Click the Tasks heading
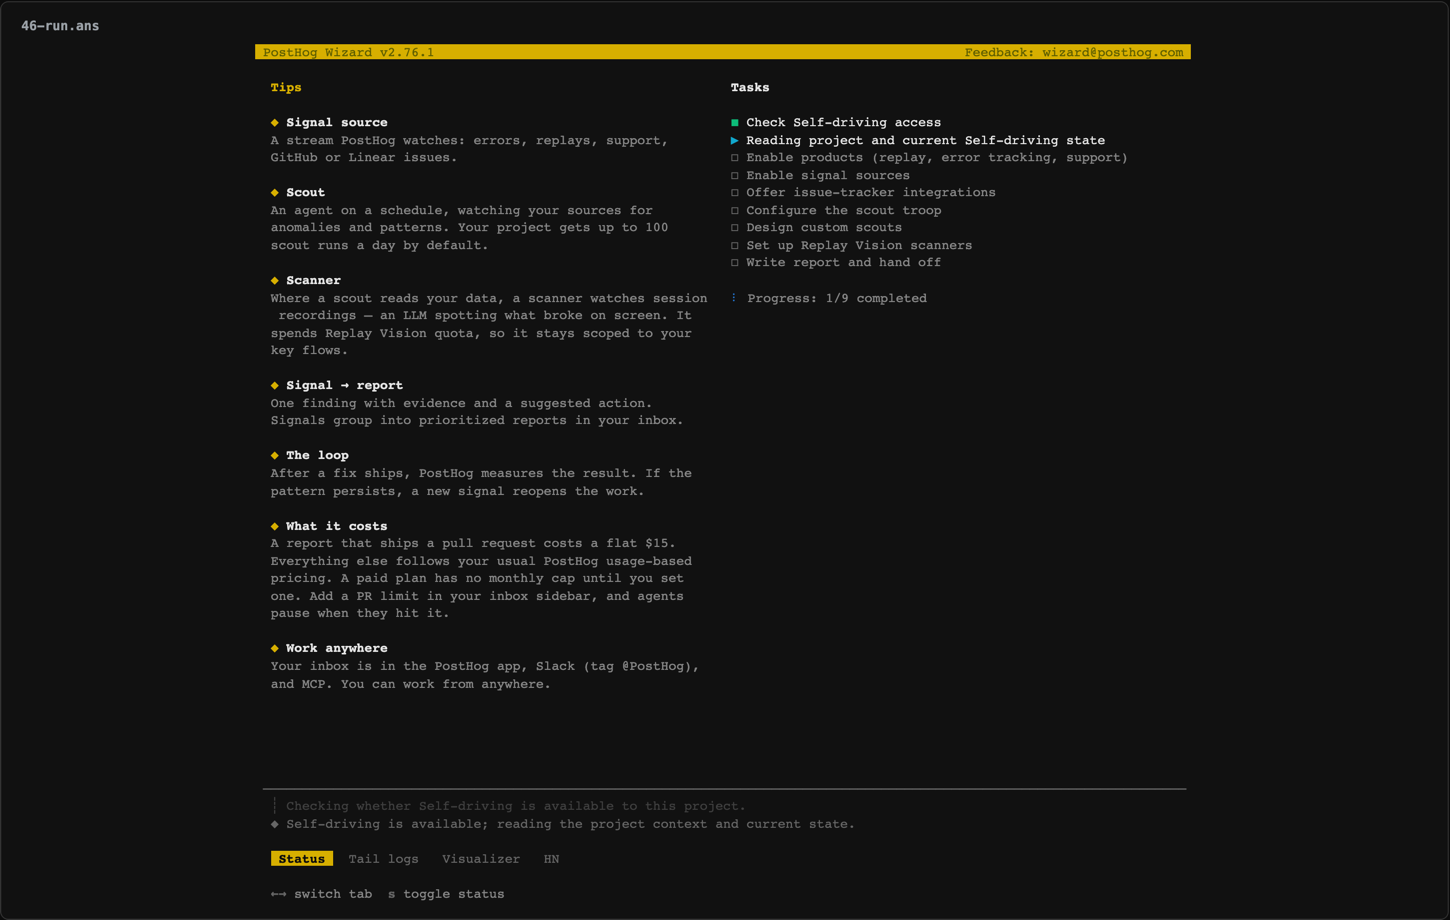Screen dimensions: 1450x920 click(750, 88)
